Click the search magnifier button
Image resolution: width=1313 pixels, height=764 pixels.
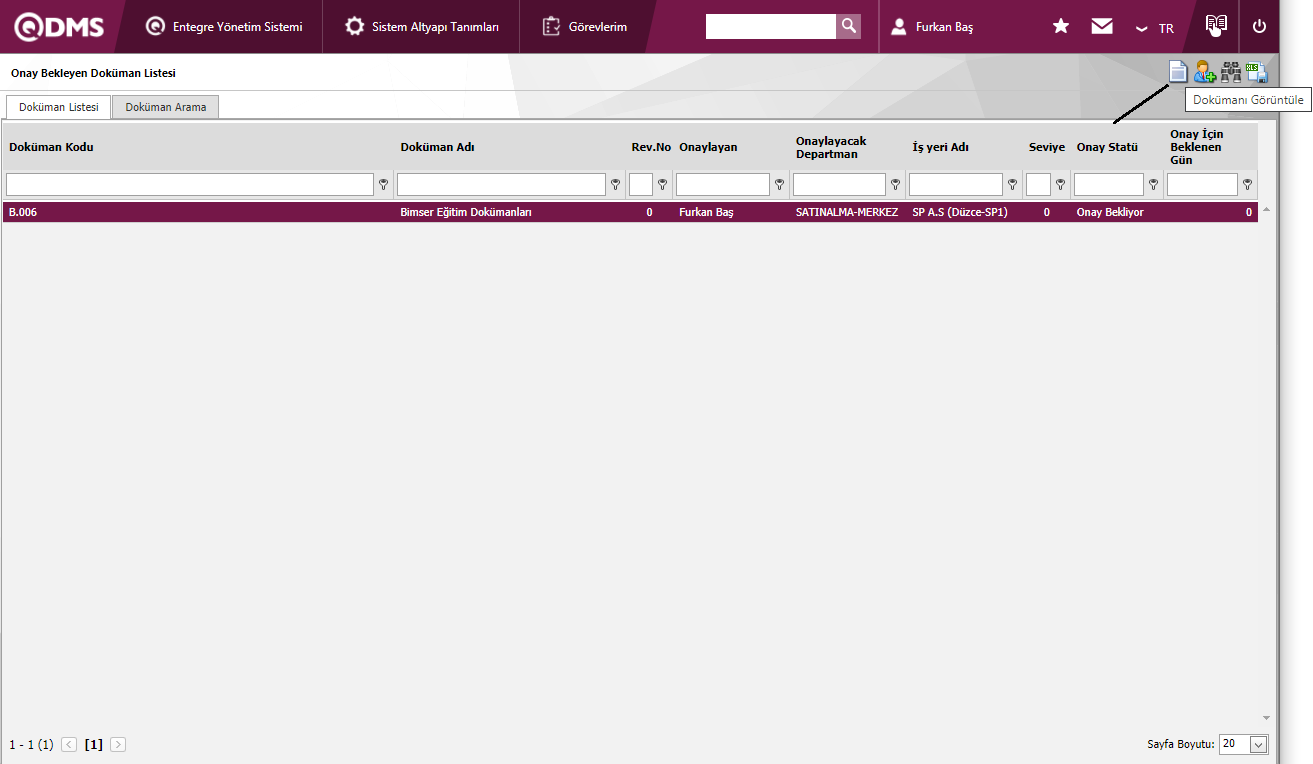pos(848,27)
